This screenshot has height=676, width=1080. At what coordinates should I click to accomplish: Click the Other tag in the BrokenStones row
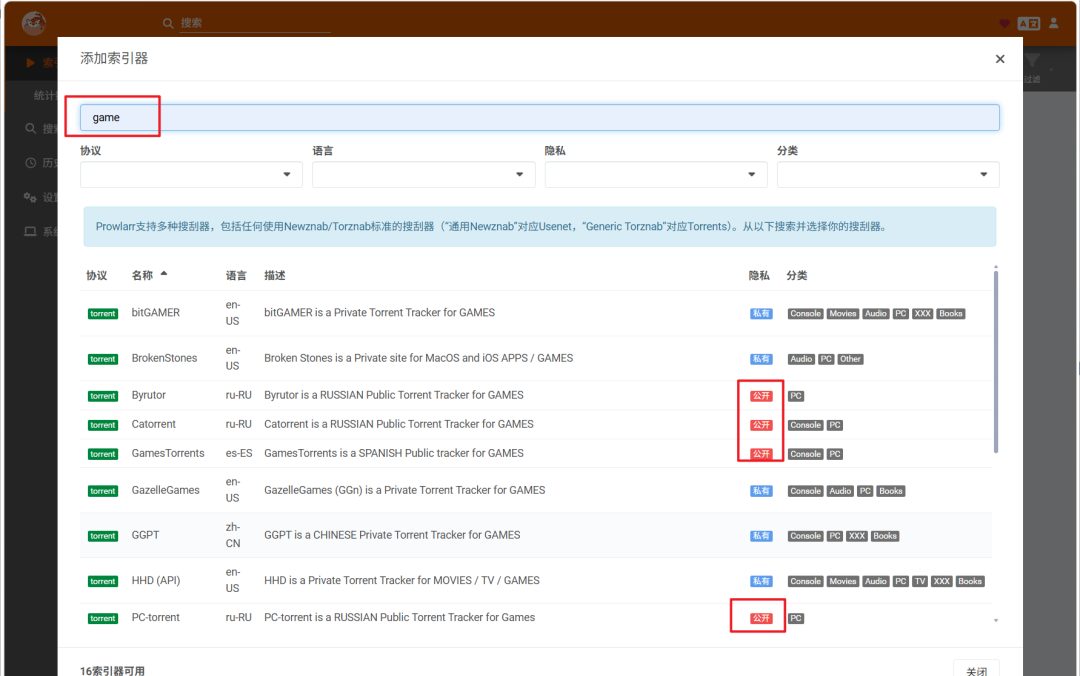coord(850,359)
